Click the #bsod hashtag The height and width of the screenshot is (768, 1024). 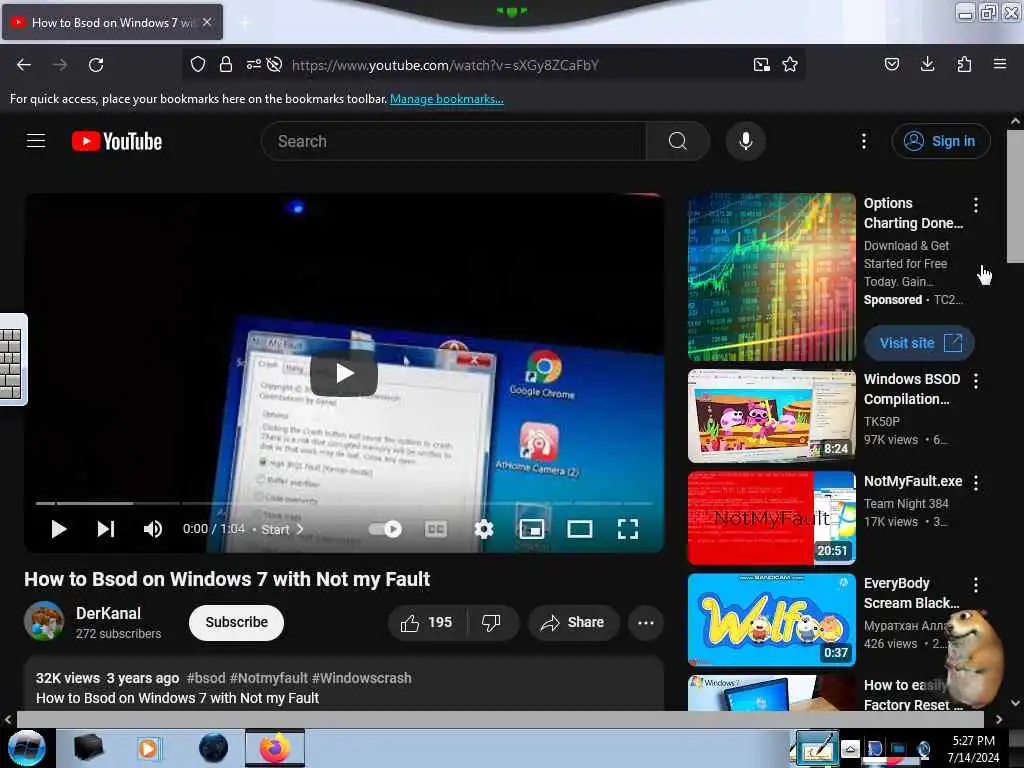[x=206, y=678]
